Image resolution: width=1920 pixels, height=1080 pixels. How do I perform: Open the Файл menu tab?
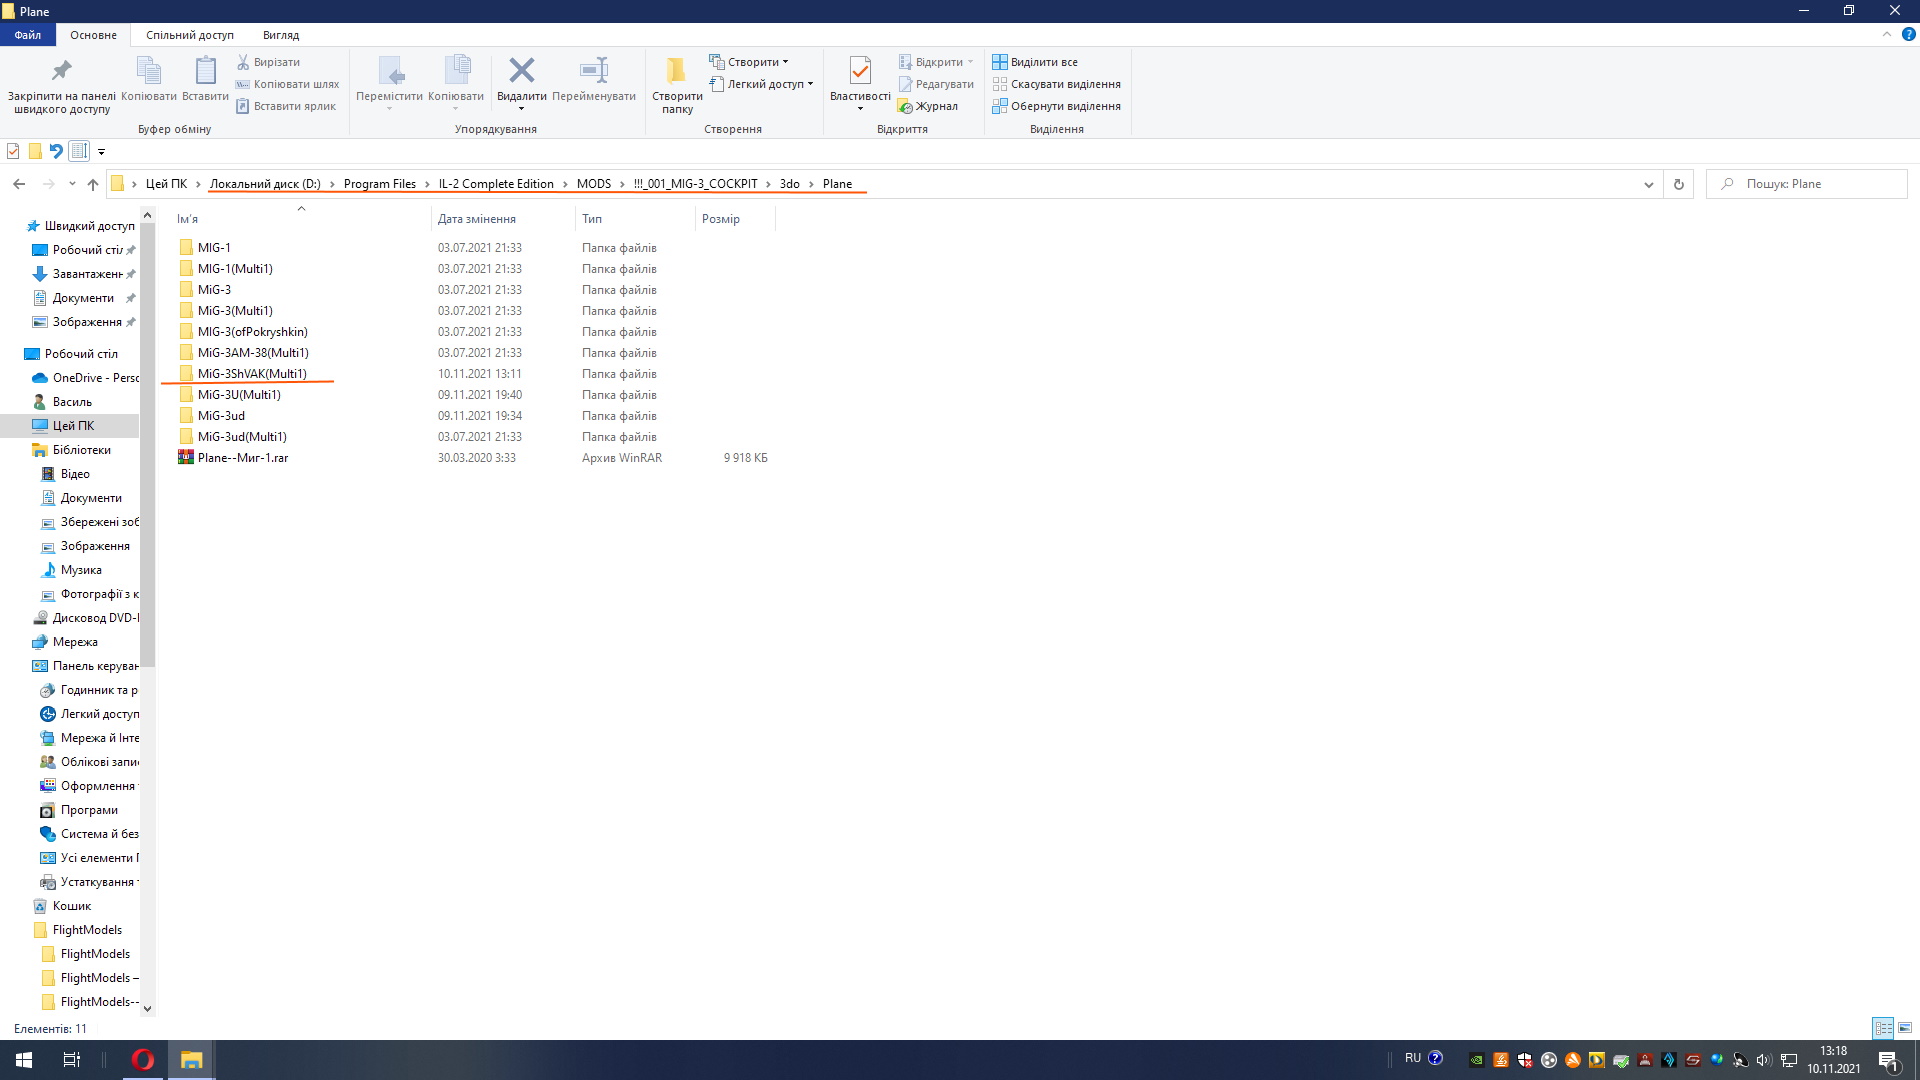click(27, 35)
